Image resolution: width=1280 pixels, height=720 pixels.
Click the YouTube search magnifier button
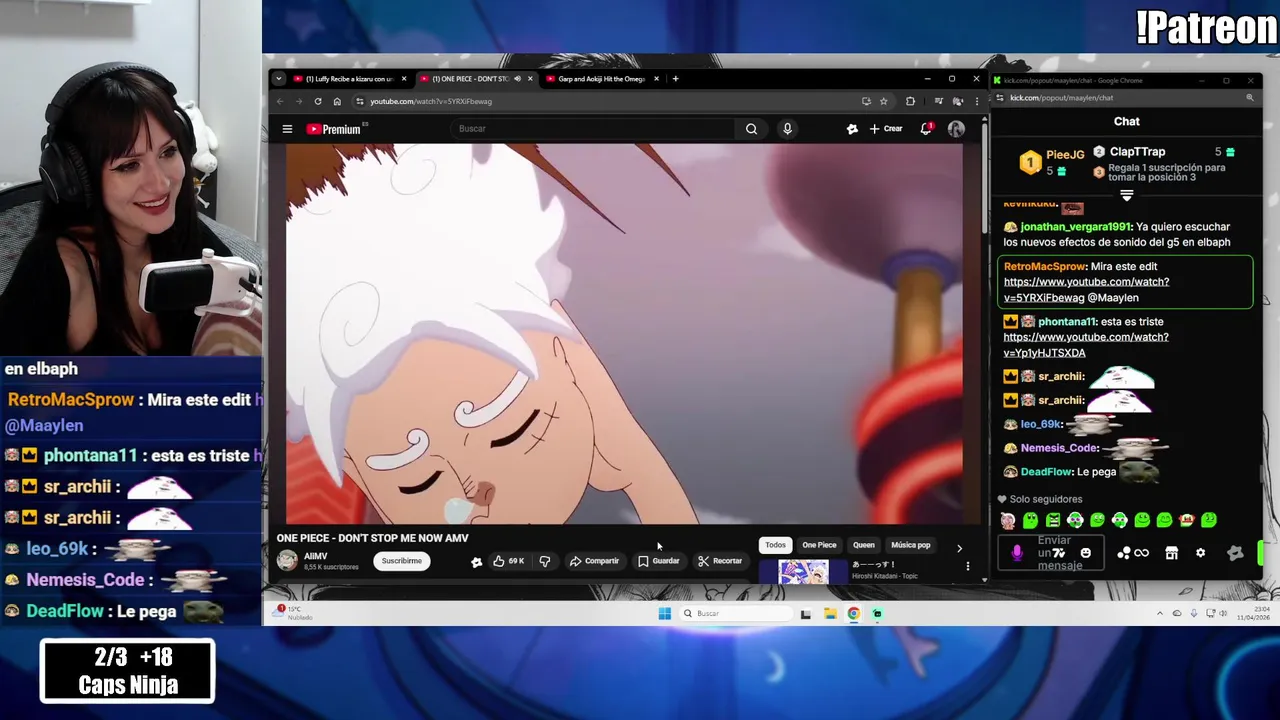[x=751, y=129]
